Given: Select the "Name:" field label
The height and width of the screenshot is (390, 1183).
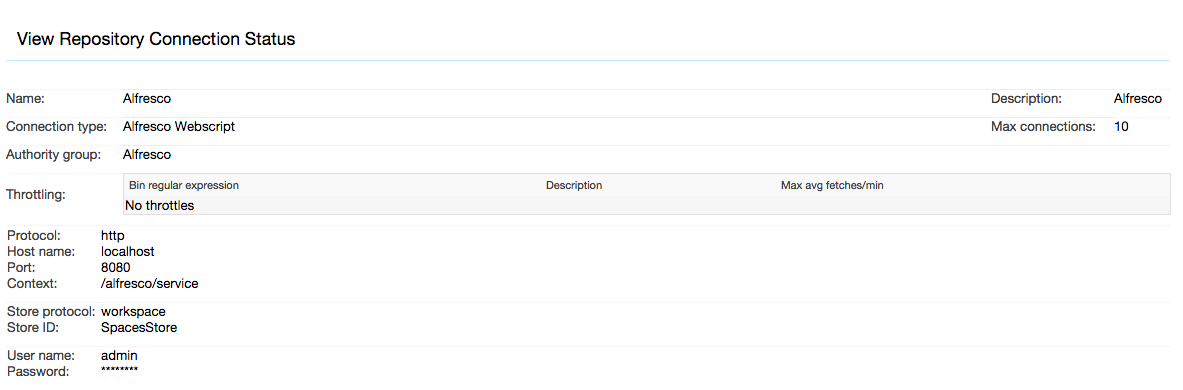Looking at the screenshot, I should pos(26,99).
